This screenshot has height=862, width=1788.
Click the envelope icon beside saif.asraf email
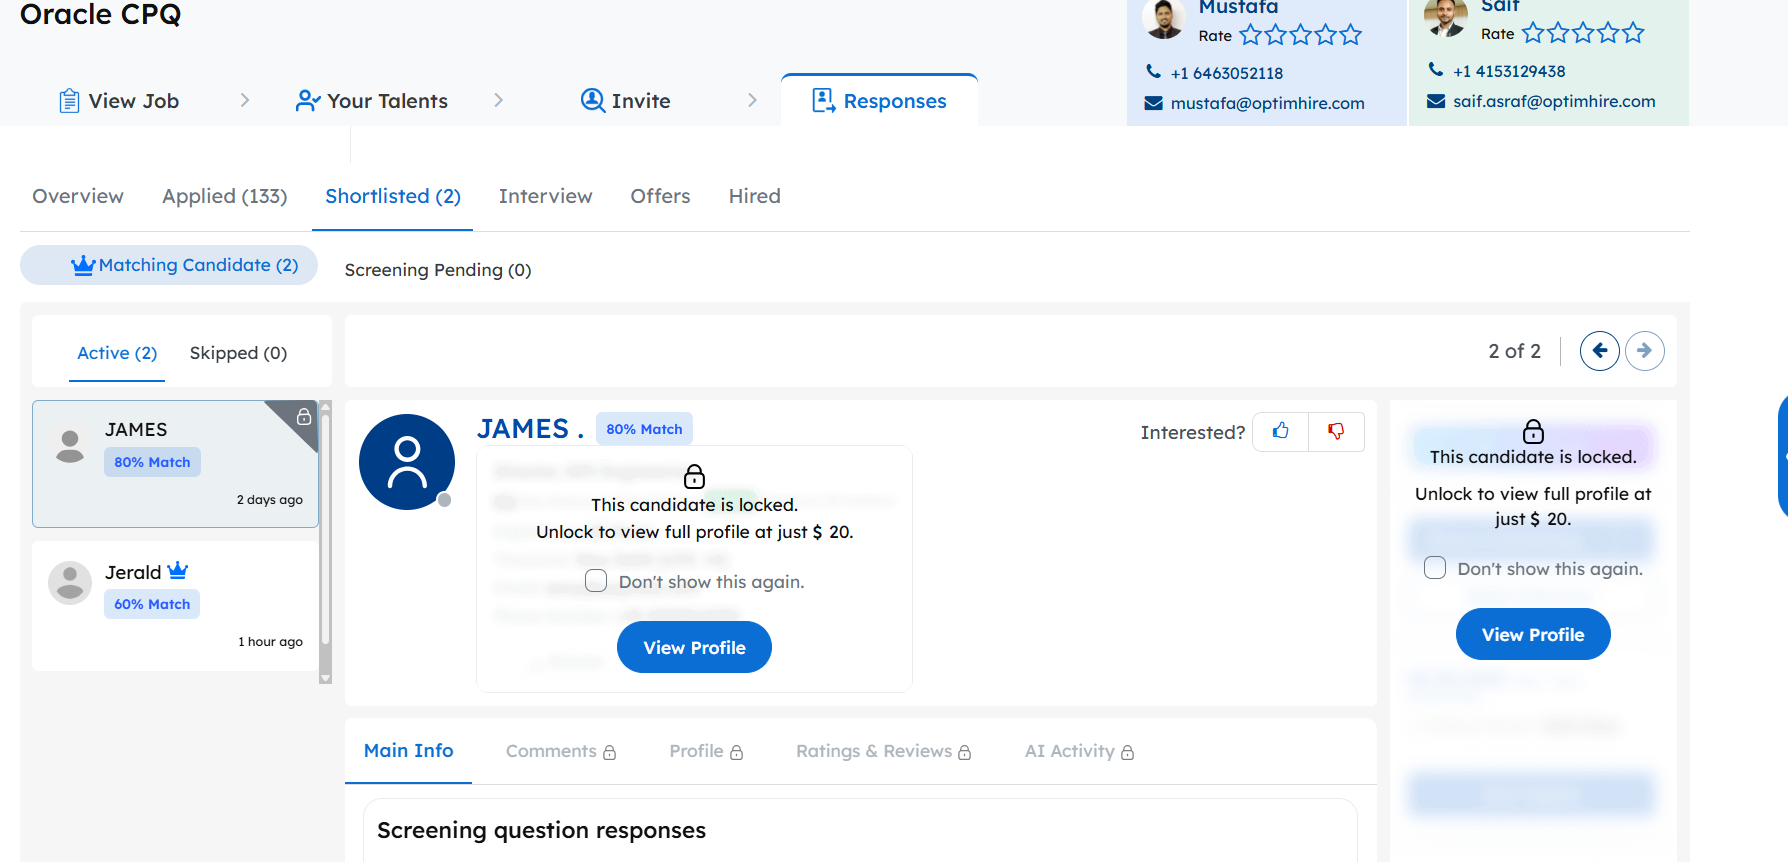tap(1436, 101)
